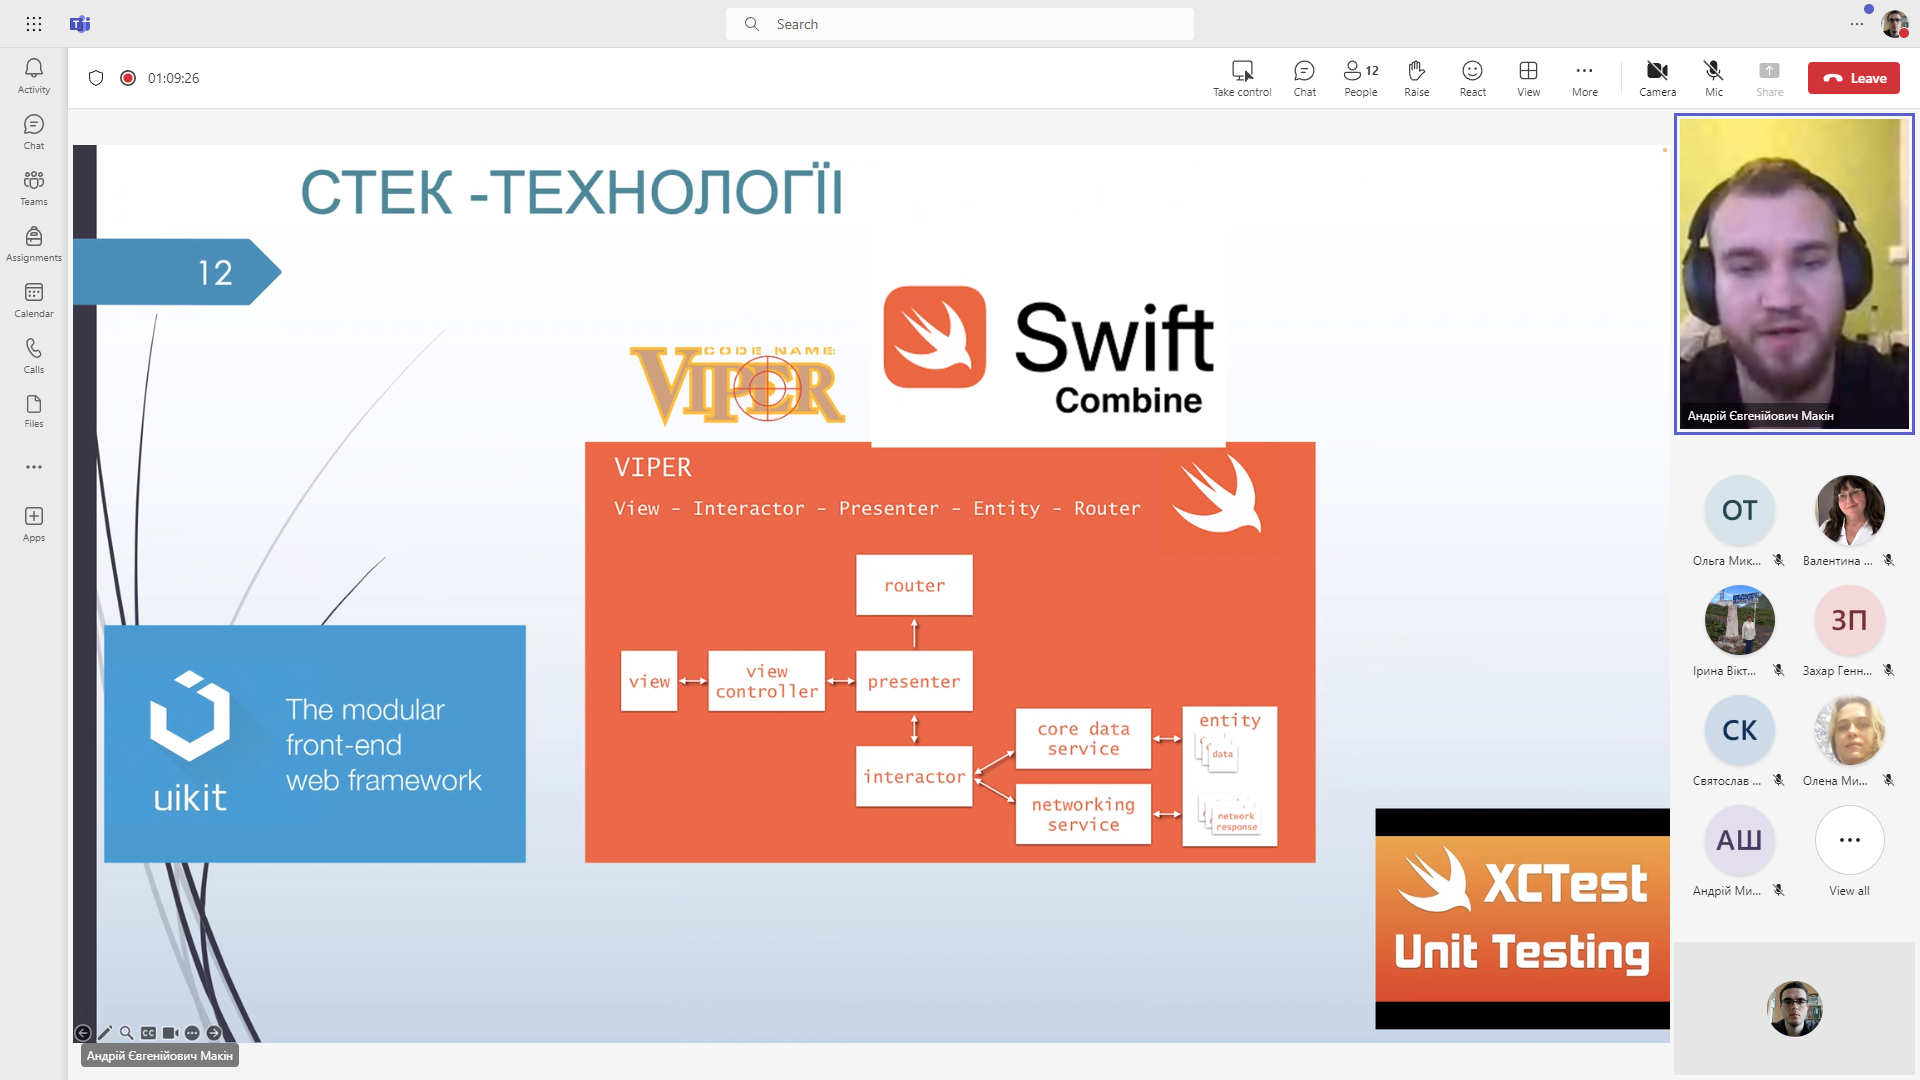Image resolution: width=1920 pixels, height=1080 pixels.
Task: Open the Teams section in sidebar
Action: click(33, 187)
